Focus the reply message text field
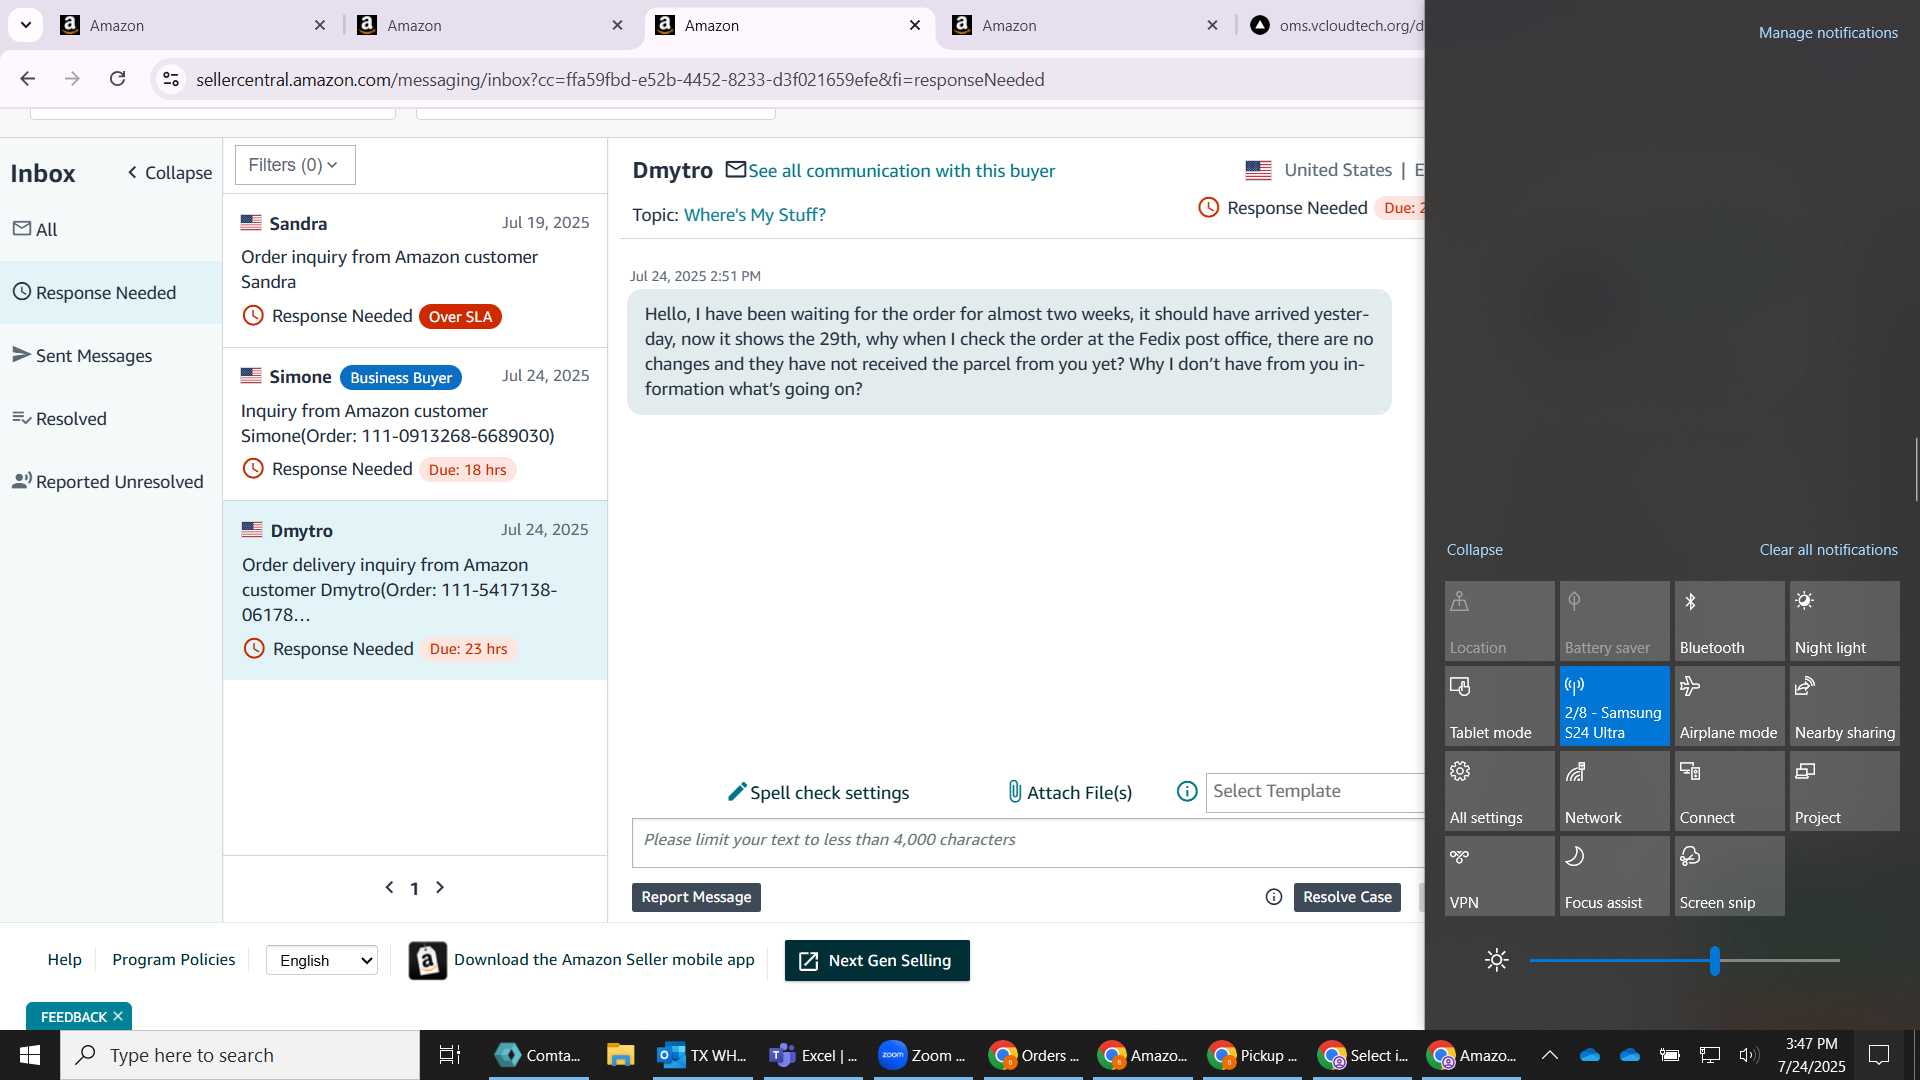Screen dimensions: 1920x1080 (x=1028, y=842)
